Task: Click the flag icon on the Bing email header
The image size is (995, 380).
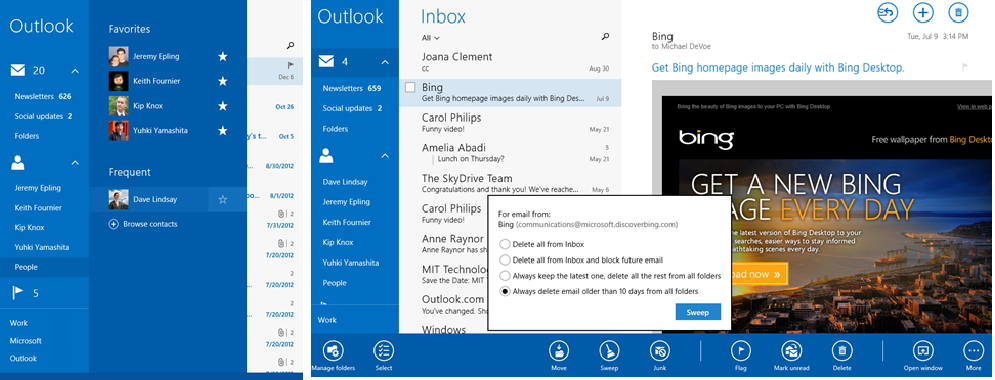Action: pyautogui.click(x=965, y=67)
